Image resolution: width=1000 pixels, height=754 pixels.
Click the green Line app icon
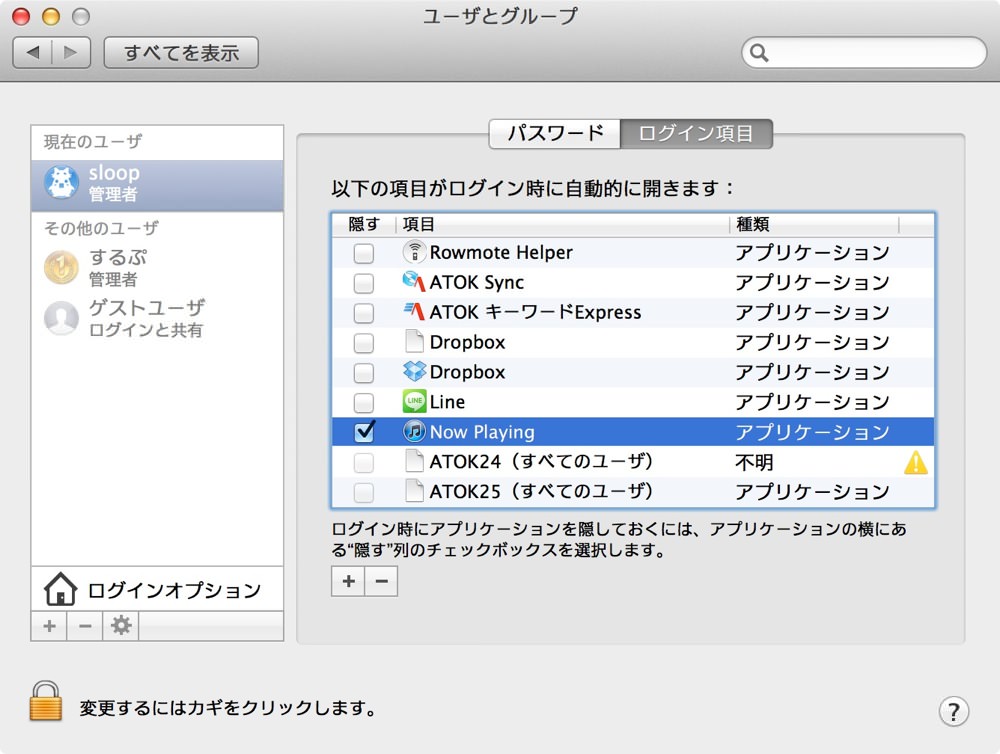415,401
